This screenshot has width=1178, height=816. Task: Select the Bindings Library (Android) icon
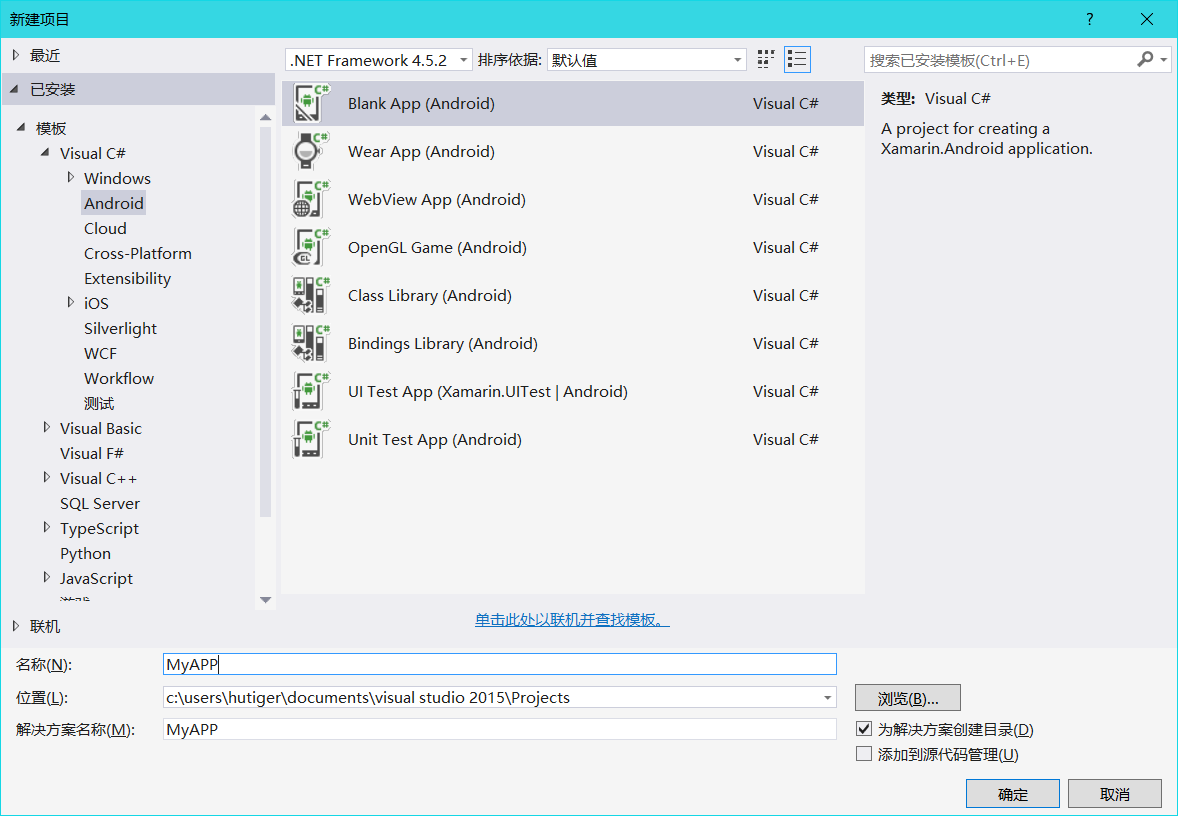pos(311,343)
